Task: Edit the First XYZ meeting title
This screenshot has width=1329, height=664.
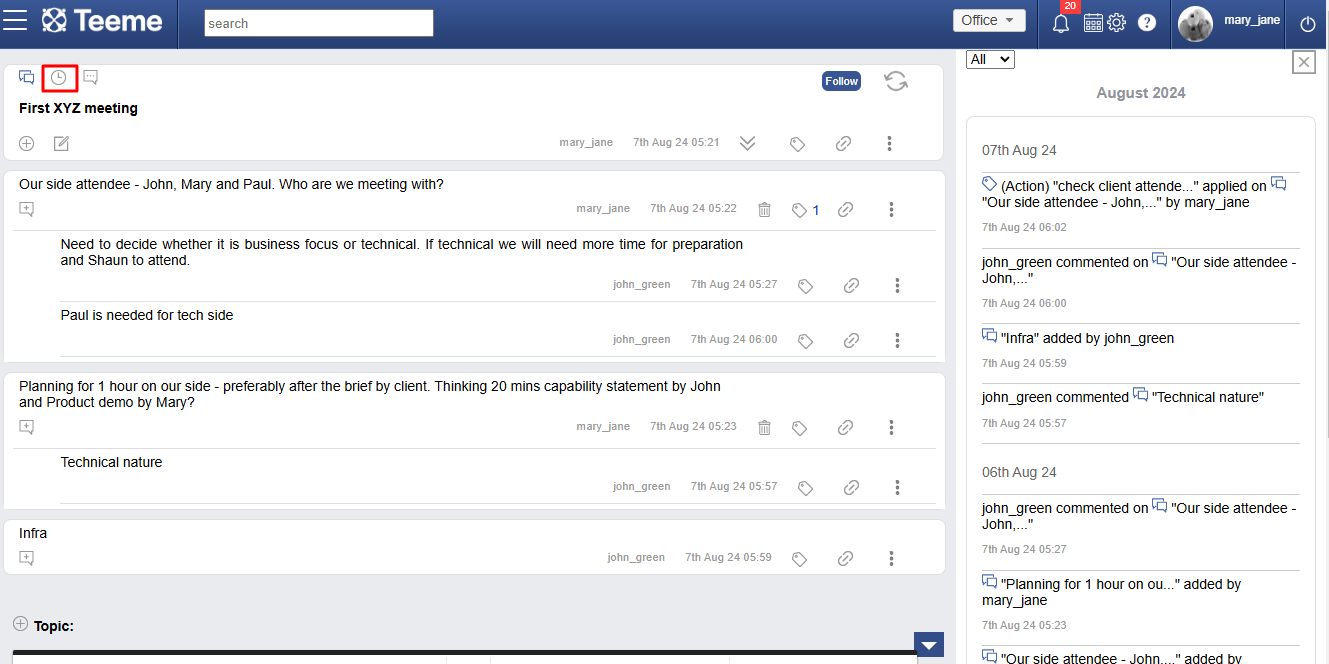Action: [x=61, y=143]
